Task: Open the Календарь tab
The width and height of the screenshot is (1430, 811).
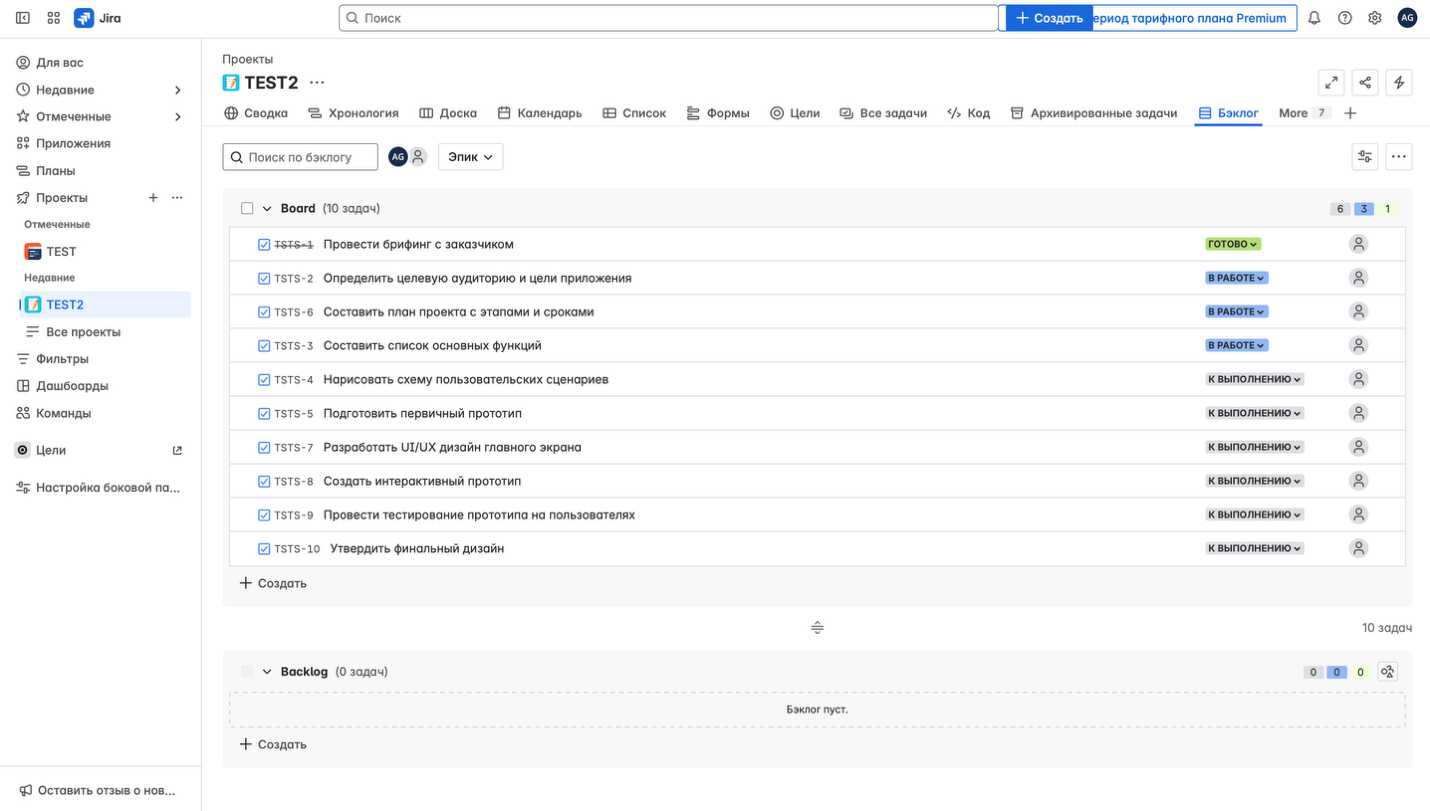Action: pyautogui.click(x=539, y=113)
